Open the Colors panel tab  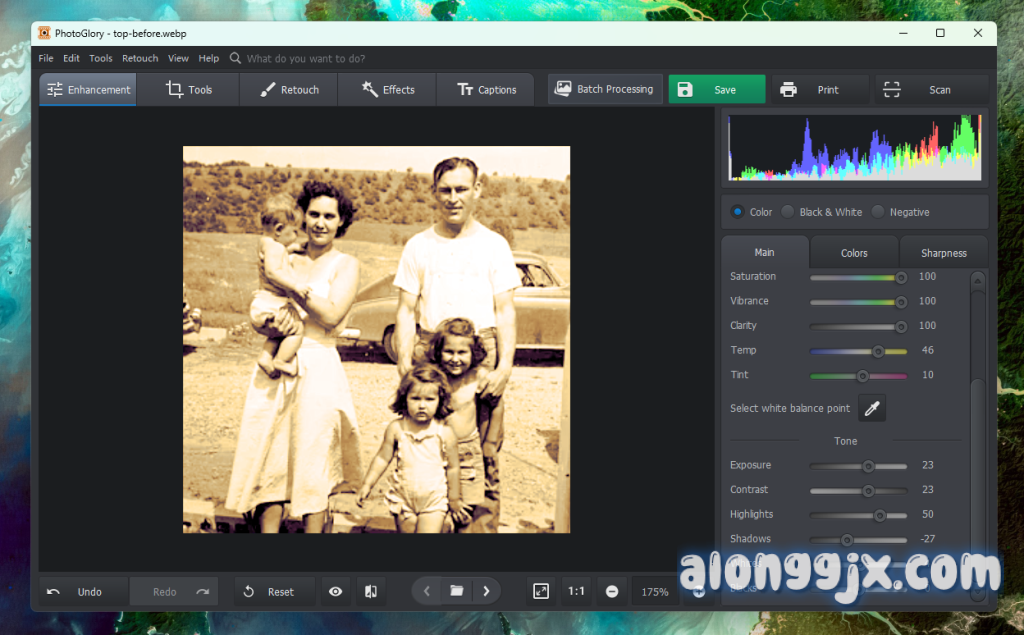[x=854, y=253]
